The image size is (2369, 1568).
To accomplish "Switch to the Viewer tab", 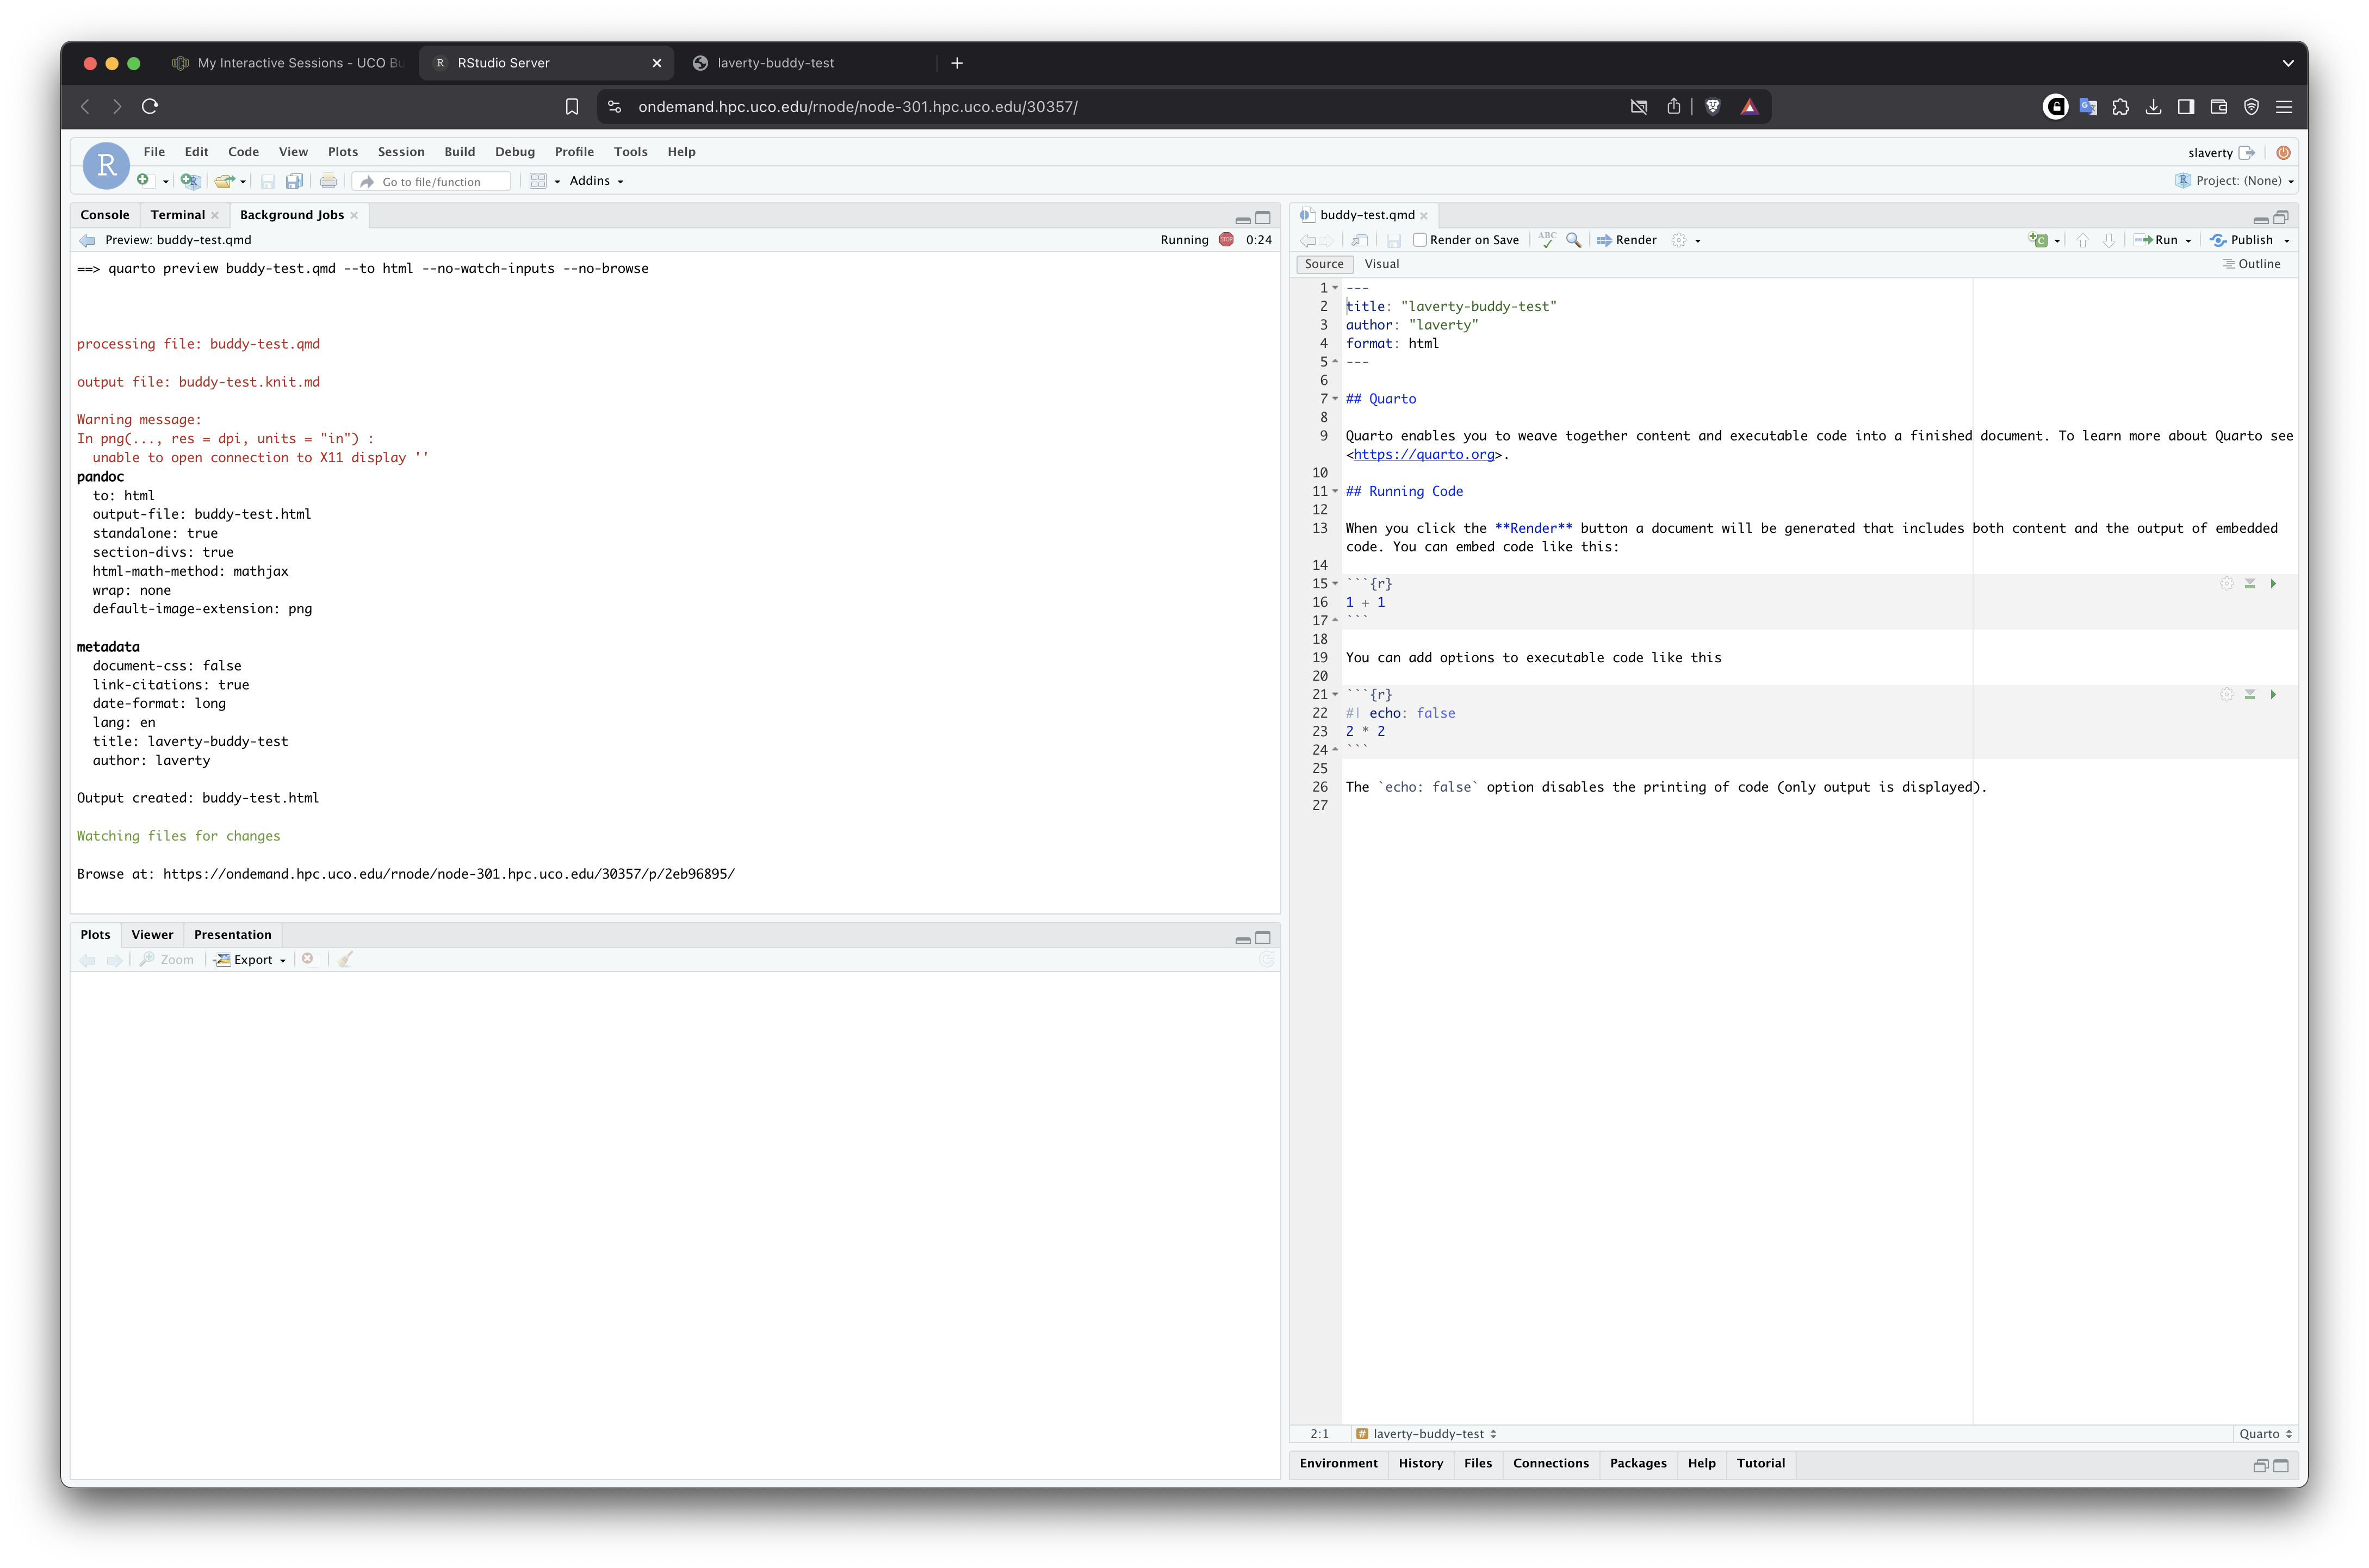I will click(152, 935).
